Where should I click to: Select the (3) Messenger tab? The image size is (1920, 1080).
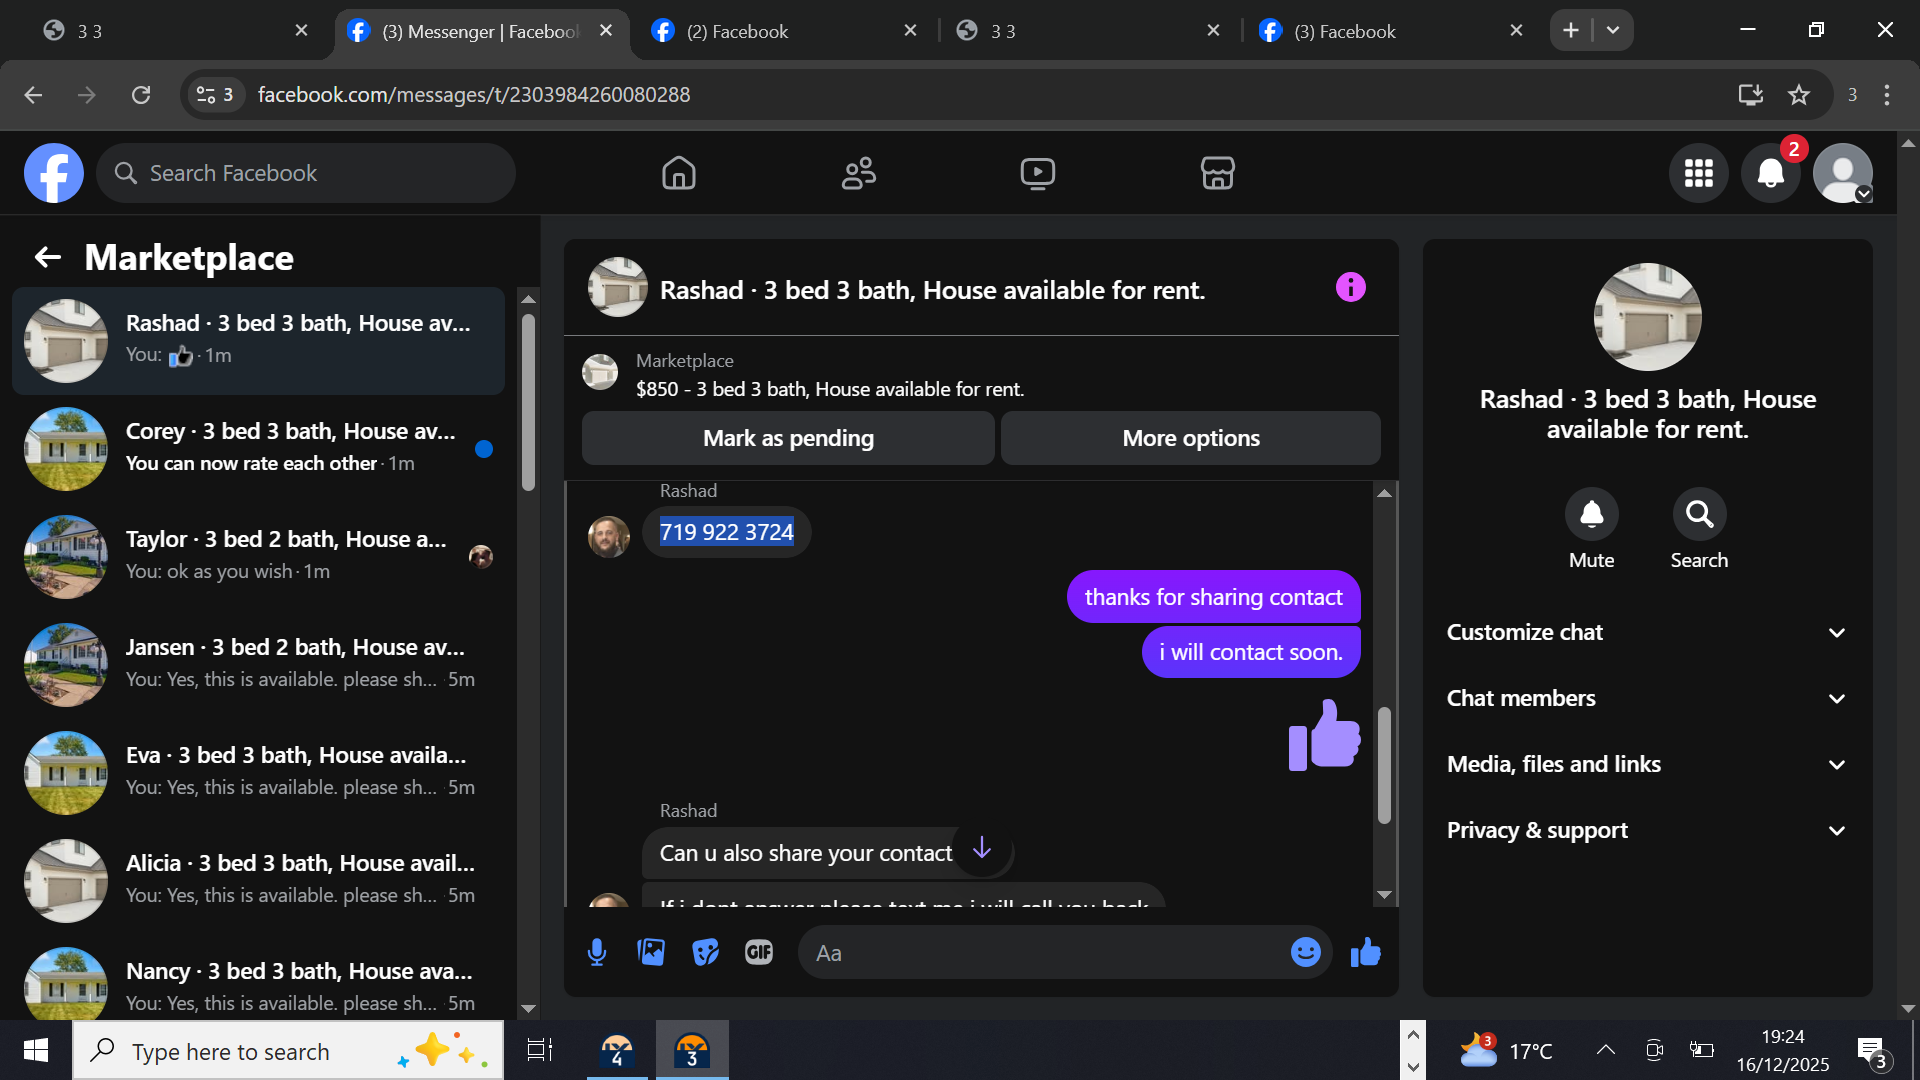[x=481, y=31]
